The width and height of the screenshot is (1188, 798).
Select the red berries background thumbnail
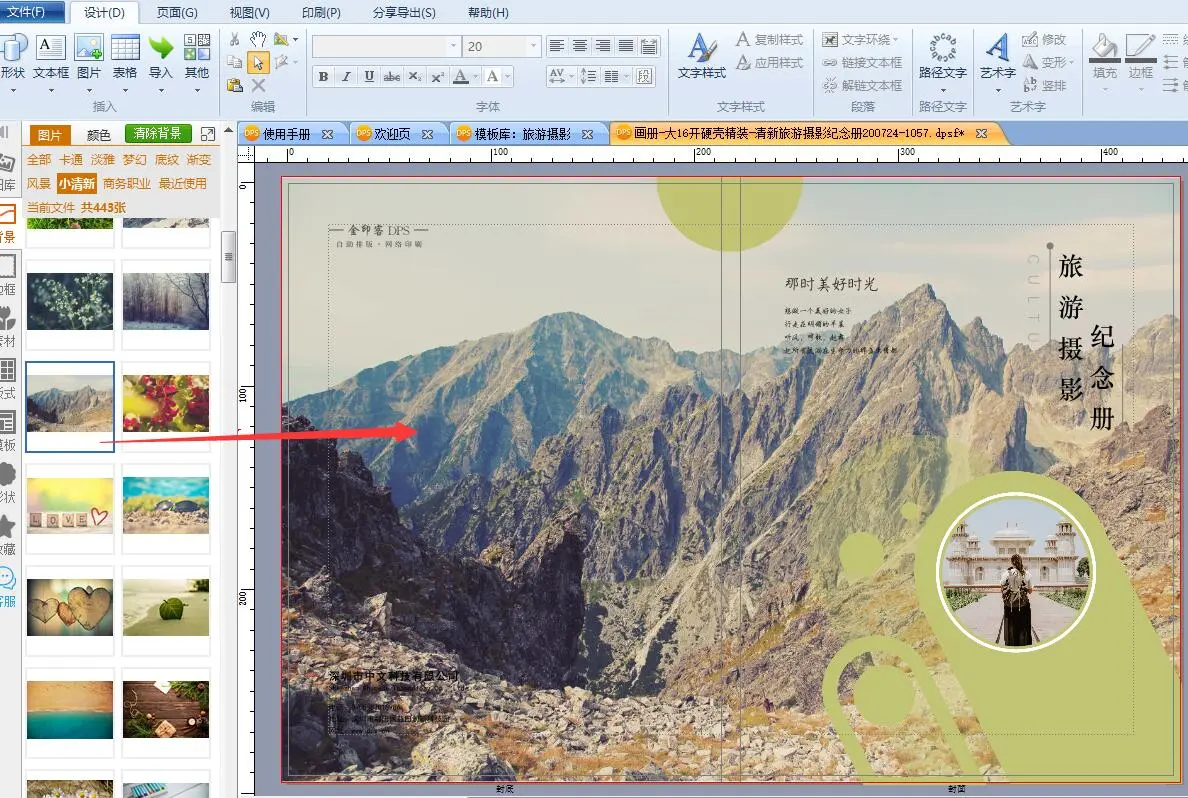(166, 403)
